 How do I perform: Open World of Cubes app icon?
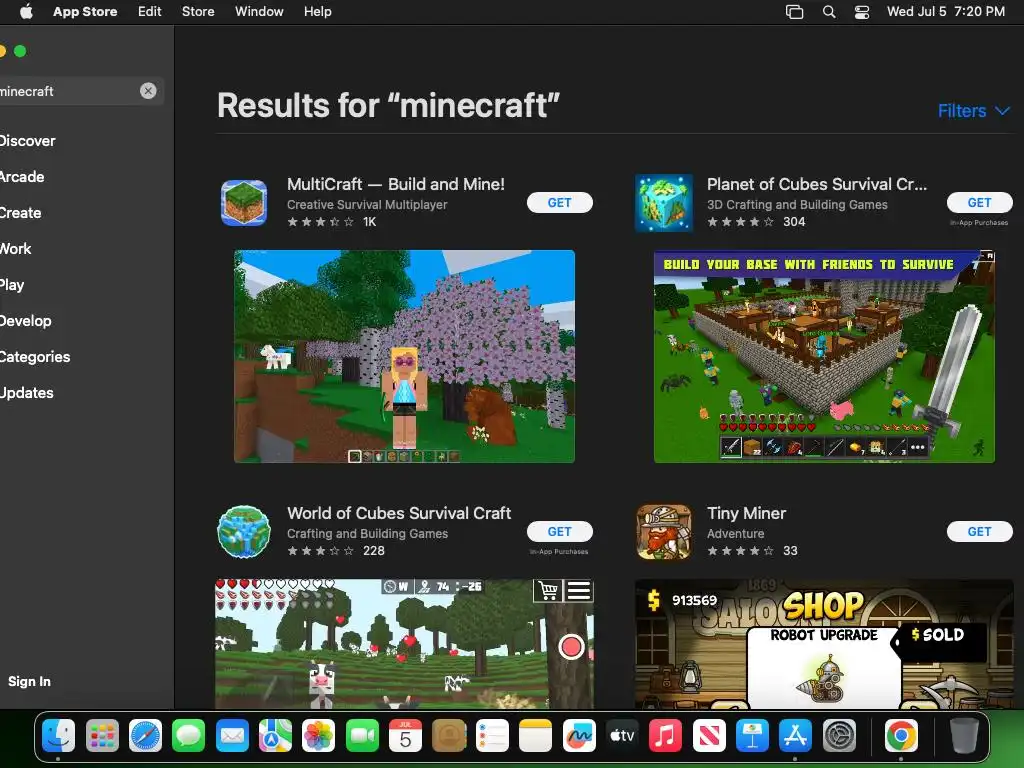point(244,532)
